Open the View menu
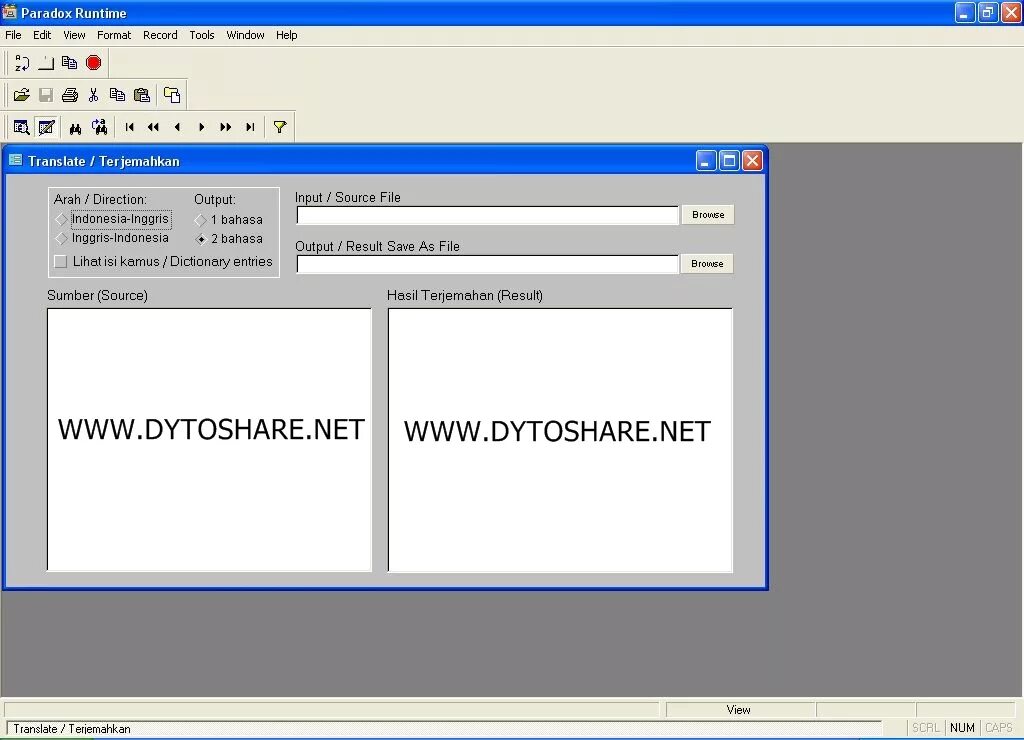Viewport: 1024px width, 740px height. click(x=74, y=35)
